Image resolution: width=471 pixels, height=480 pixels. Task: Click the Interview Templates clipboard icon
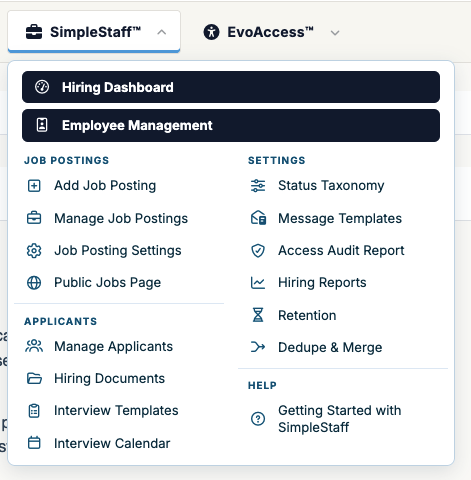(x=34, y=411)
